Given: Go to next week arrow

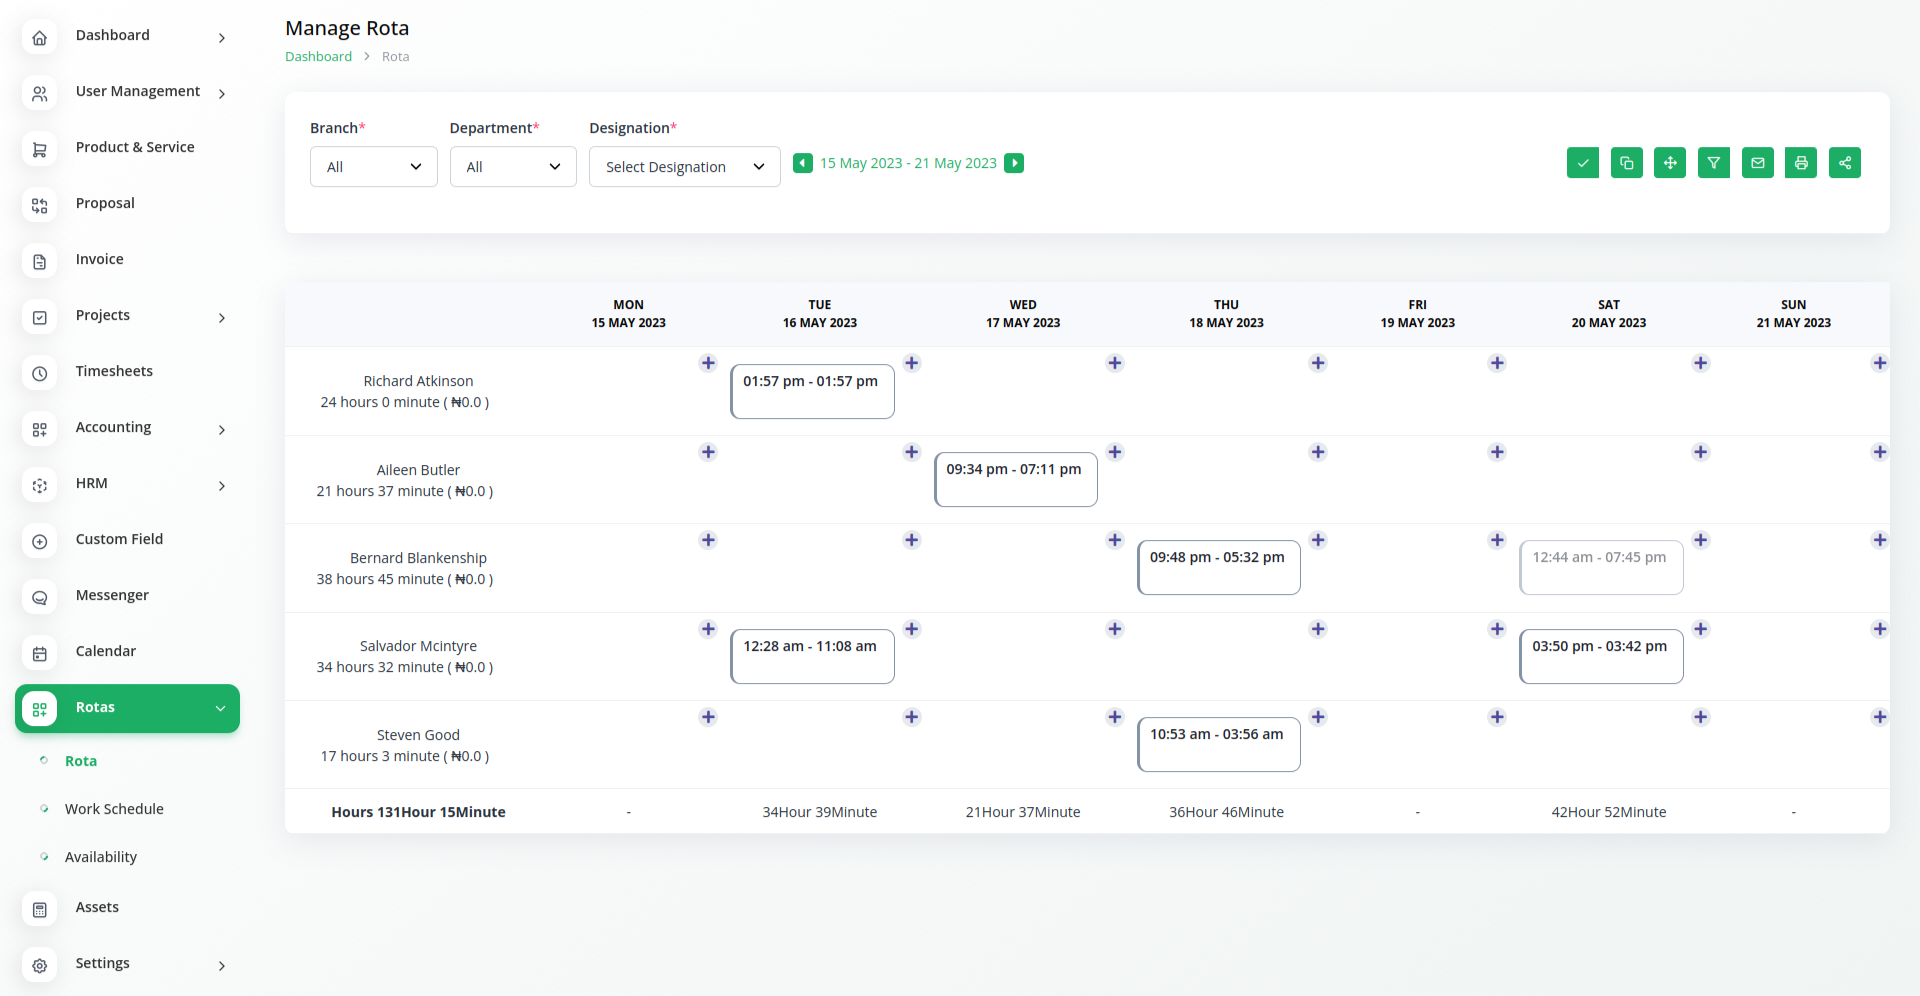Looking at the screenshot, I should (x=1014, y=163).
